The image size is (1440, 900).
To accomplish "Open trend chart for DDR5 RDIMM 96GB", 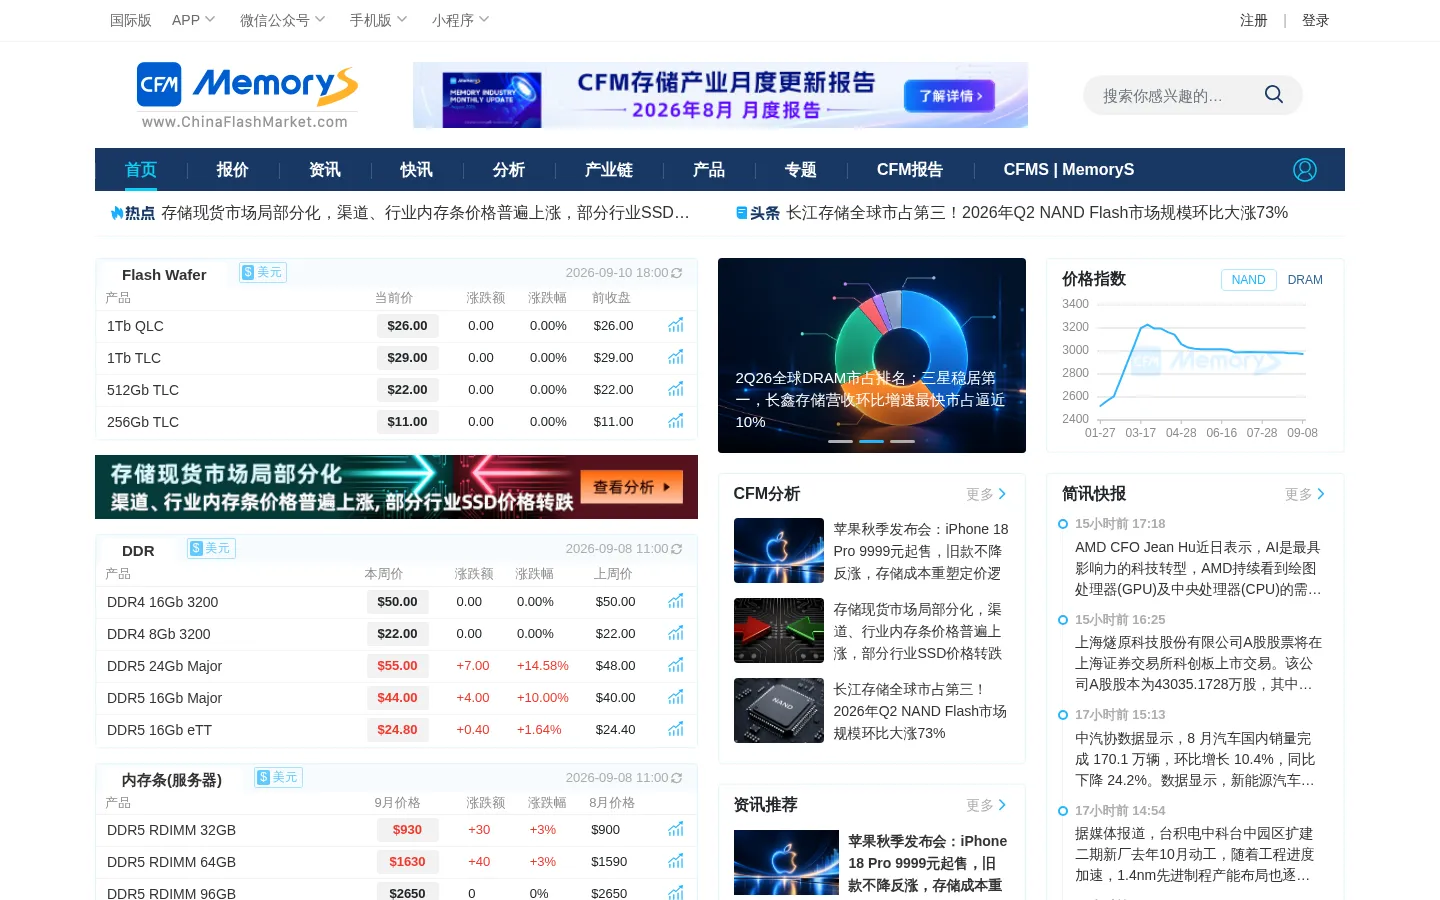I will pyautogui.click(x=676, y=892).
